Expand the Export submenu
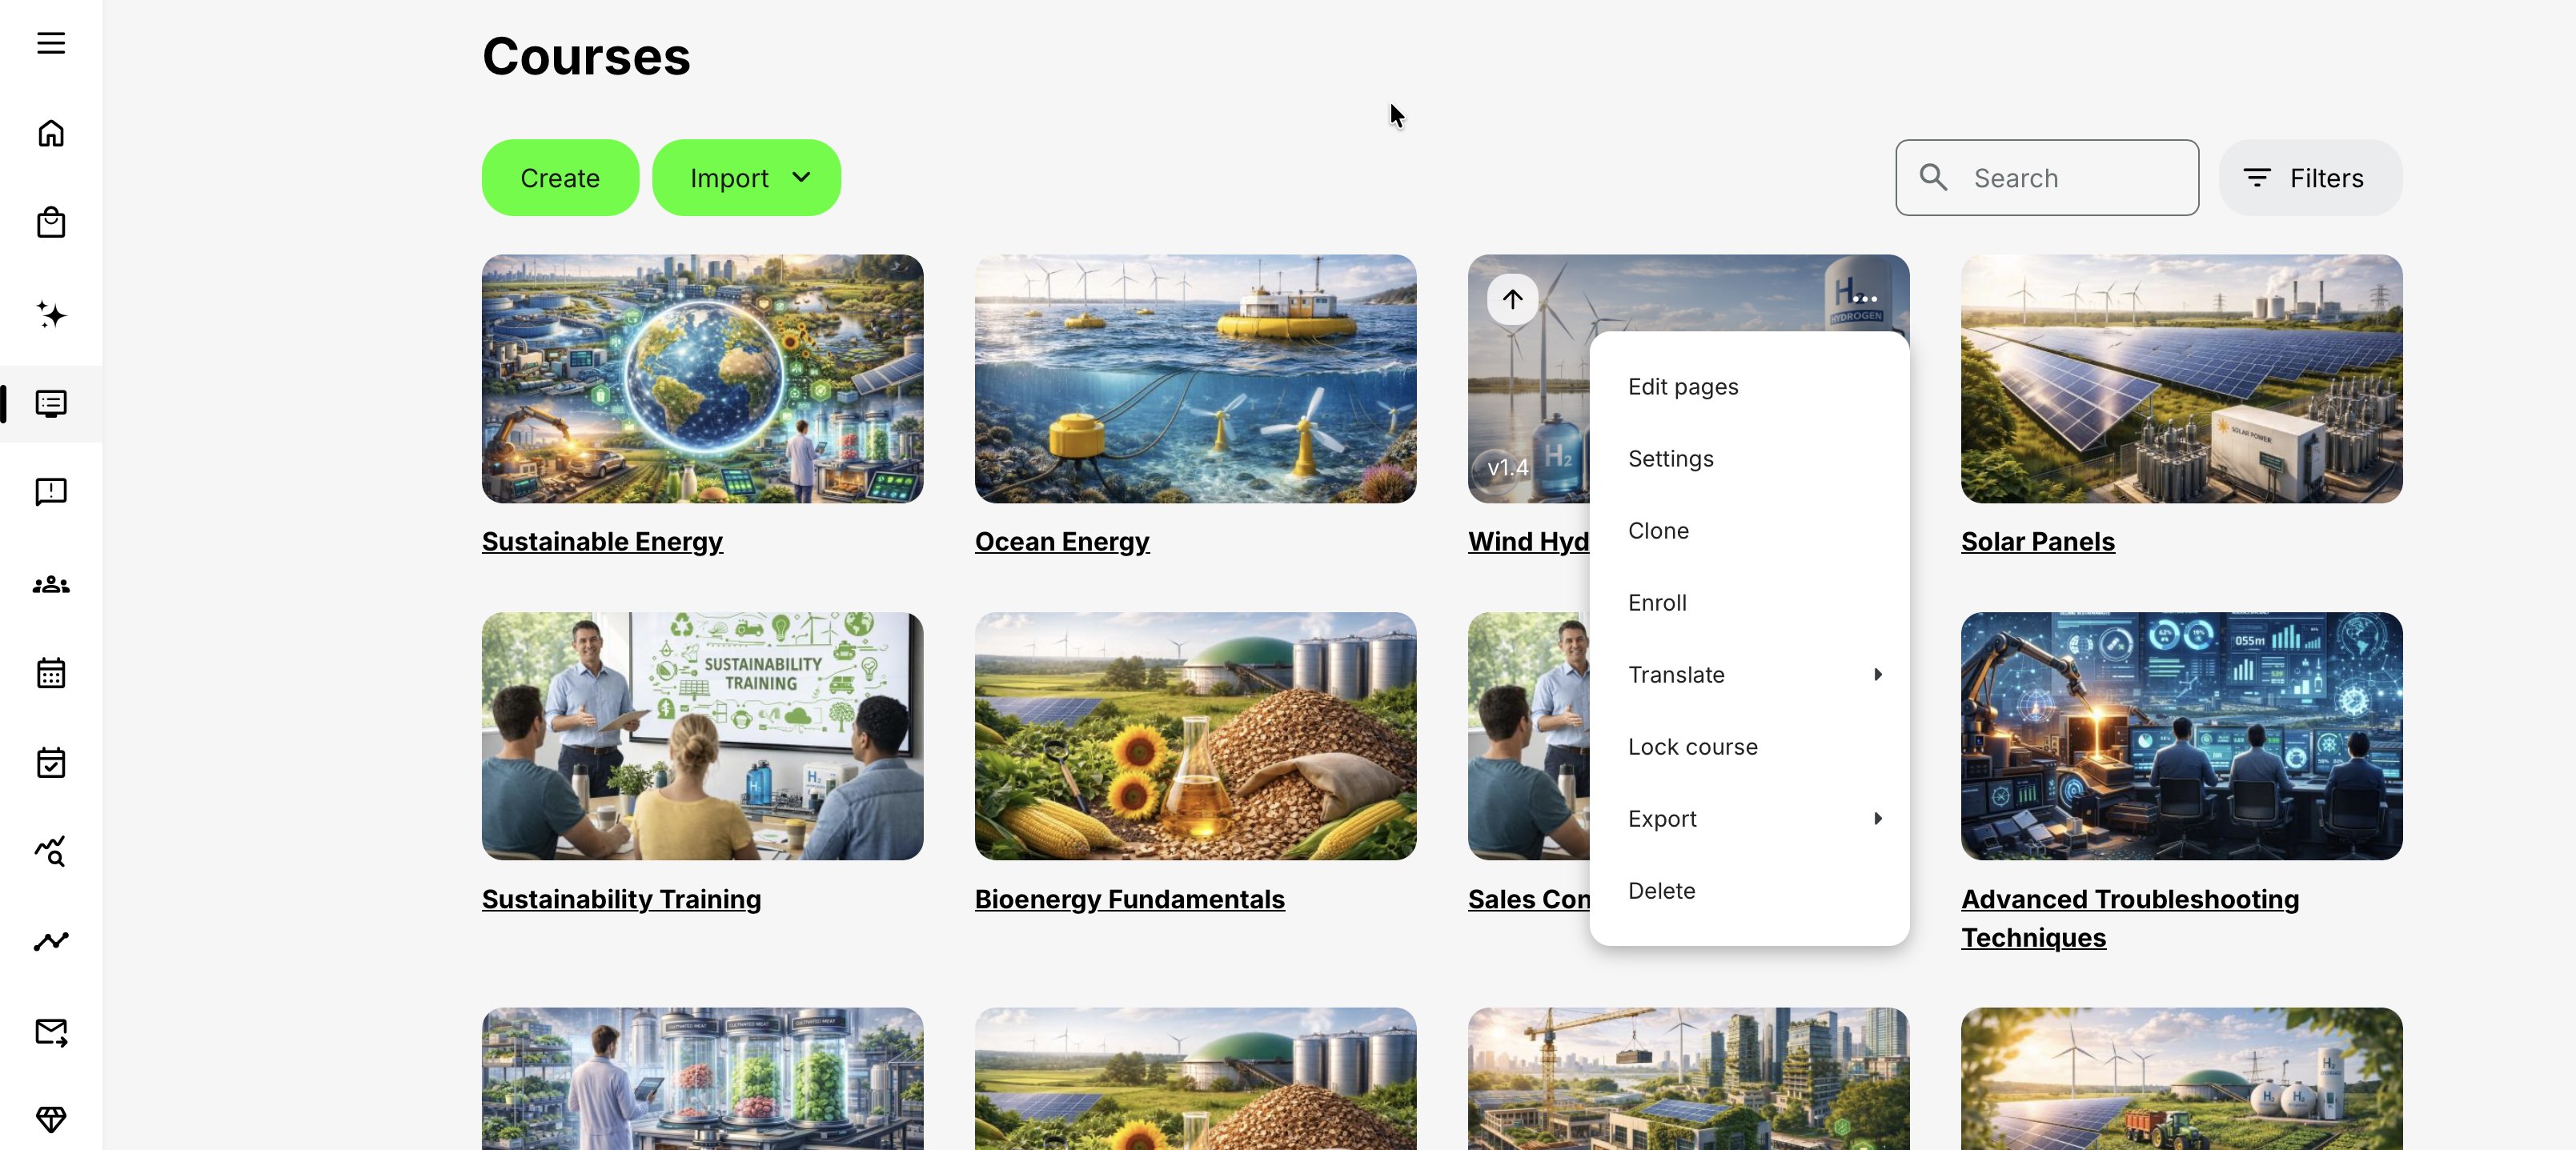Image resolution: width=2576 pixels, height=1150 pixels. [1749, 818]
